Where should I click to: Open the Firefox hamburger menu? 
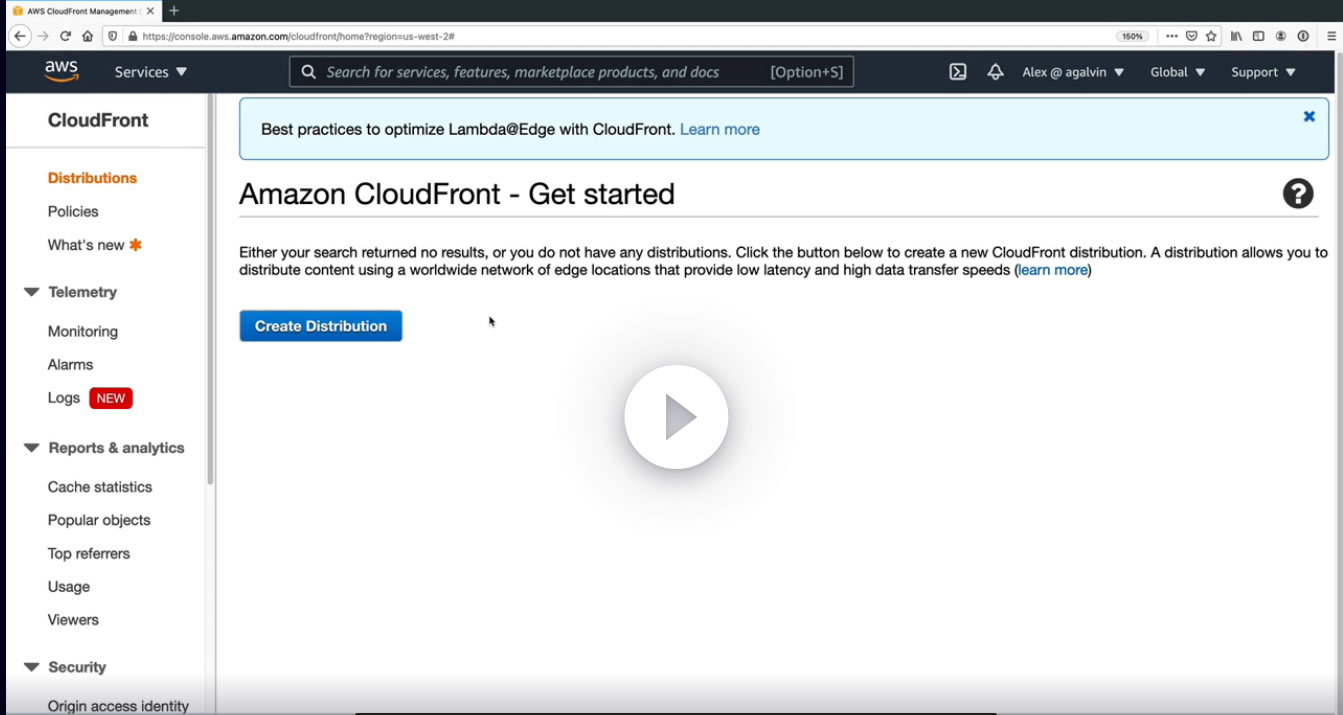(1330, 36)
